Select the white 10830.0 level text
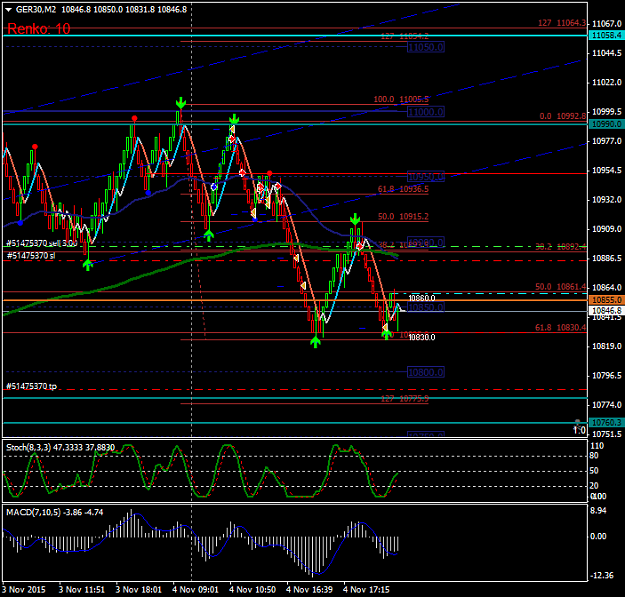 [422, 337]
